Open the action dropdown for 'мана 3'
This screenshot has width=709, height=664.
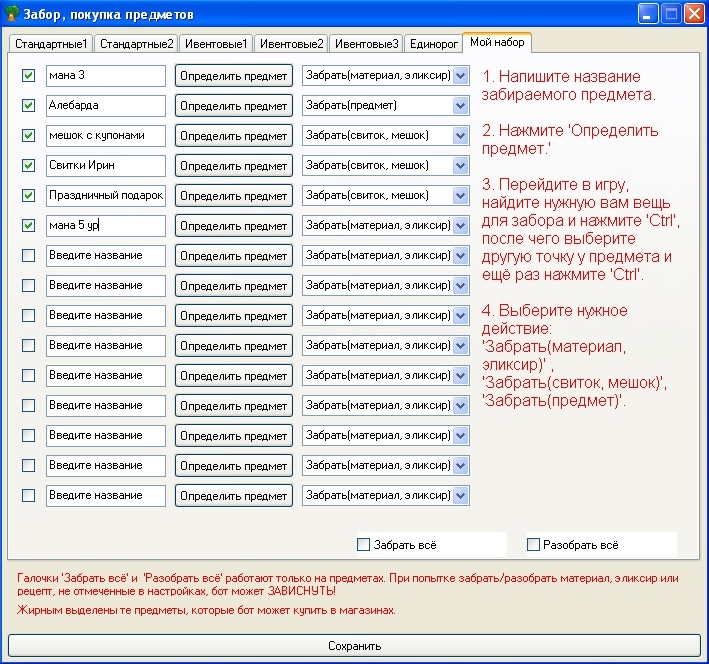[x=460, y=76]
